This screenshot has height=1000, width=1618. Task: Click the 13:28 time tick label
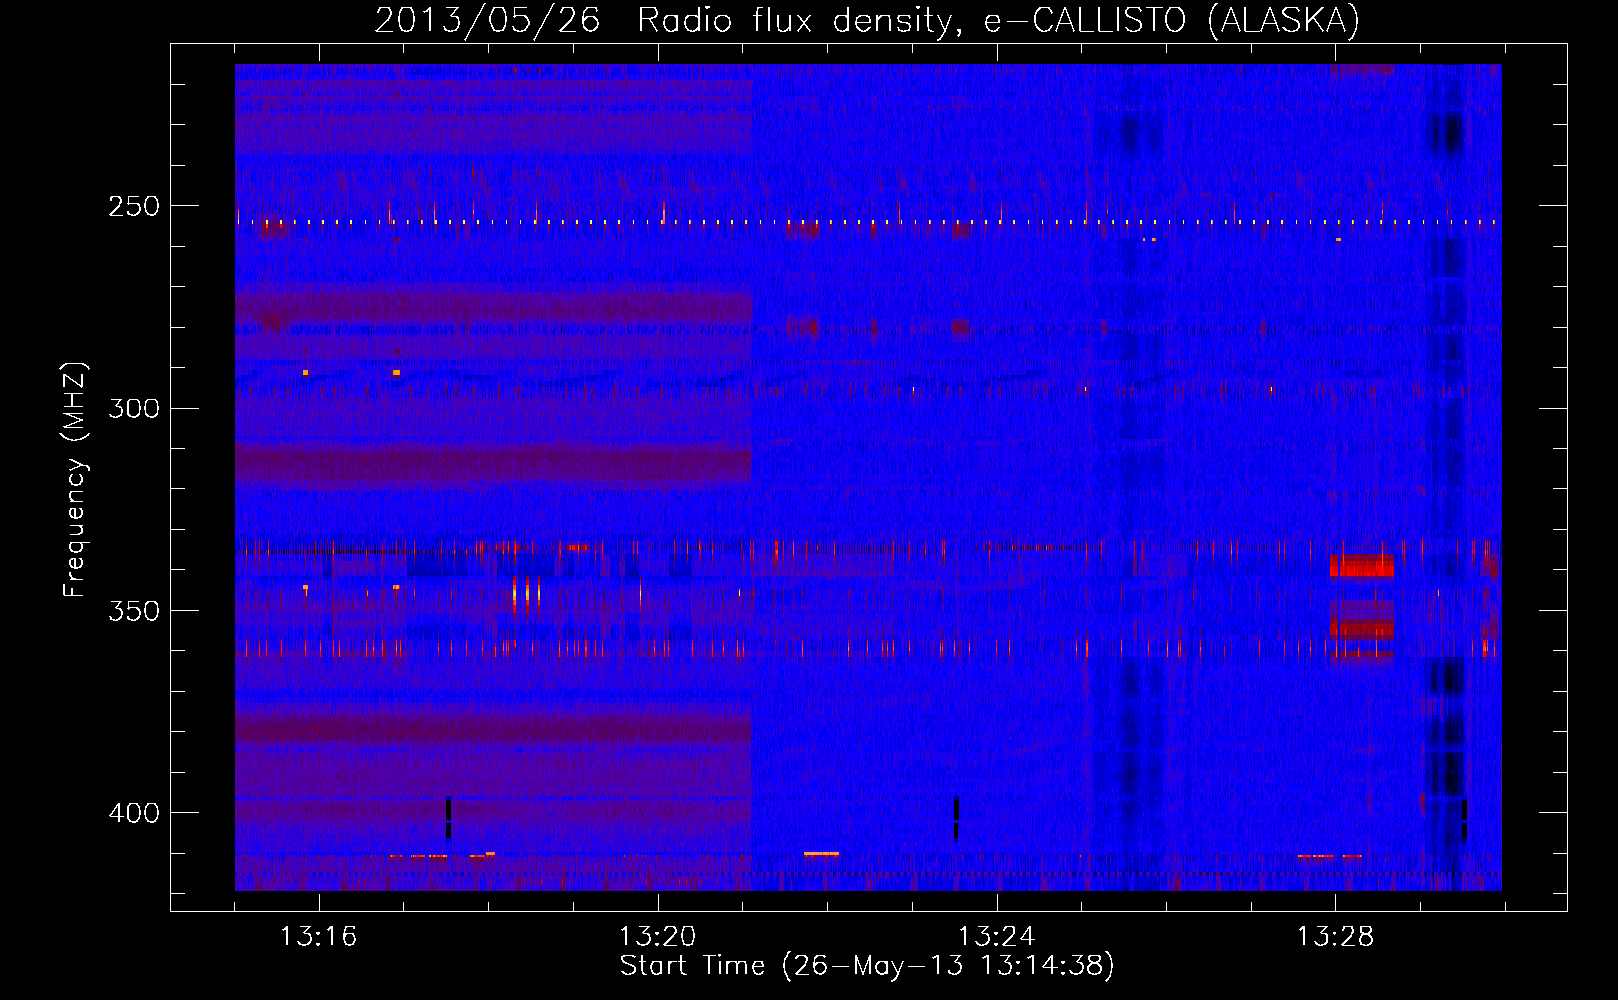click(1336, 937)
